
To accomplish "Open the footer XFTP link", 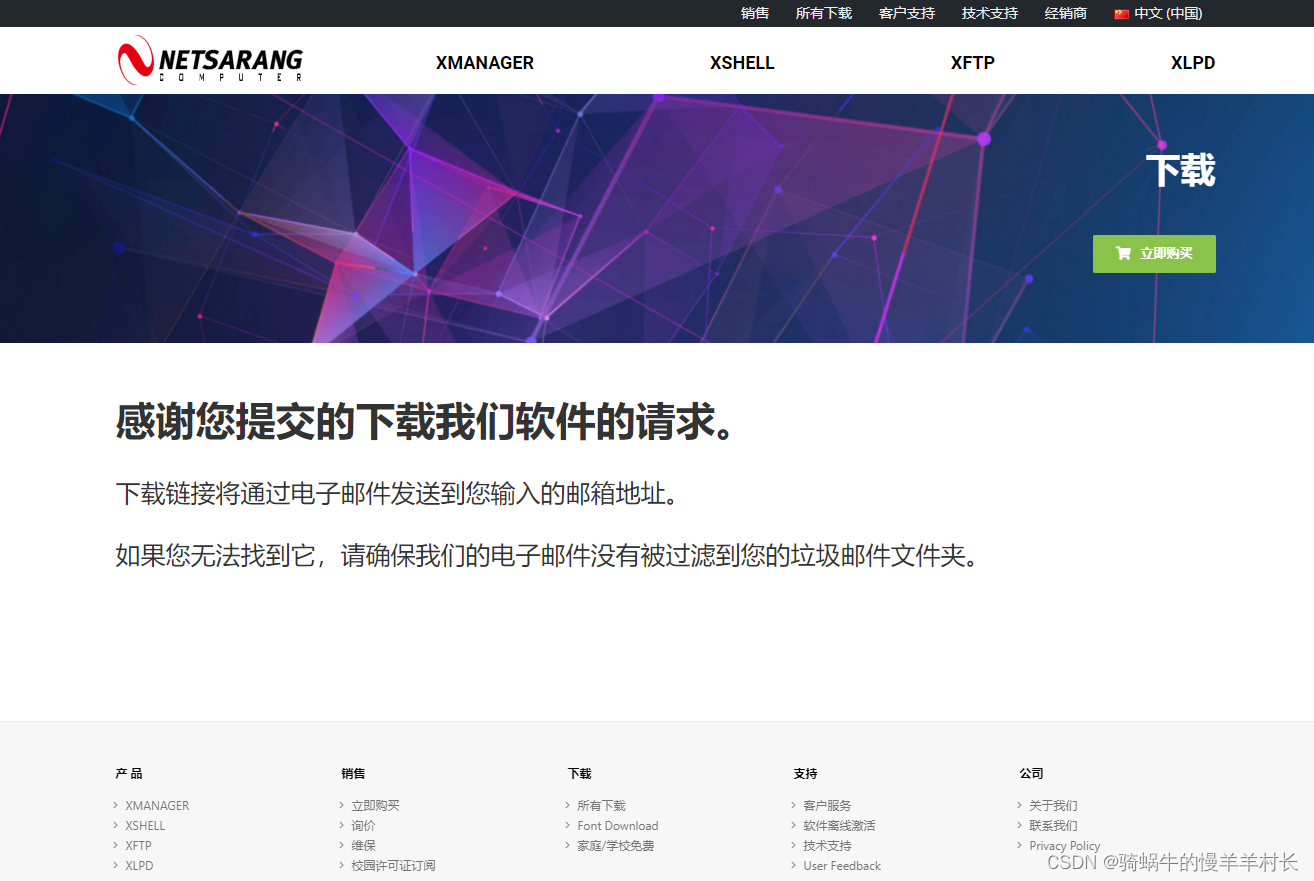I will 138,846.
